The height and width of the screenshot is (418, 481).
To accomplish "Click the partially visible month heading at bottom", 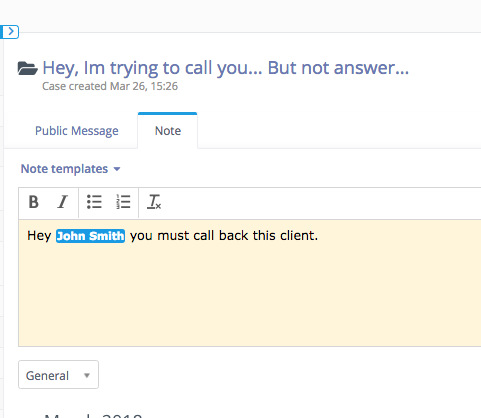I will coord(93,415).
